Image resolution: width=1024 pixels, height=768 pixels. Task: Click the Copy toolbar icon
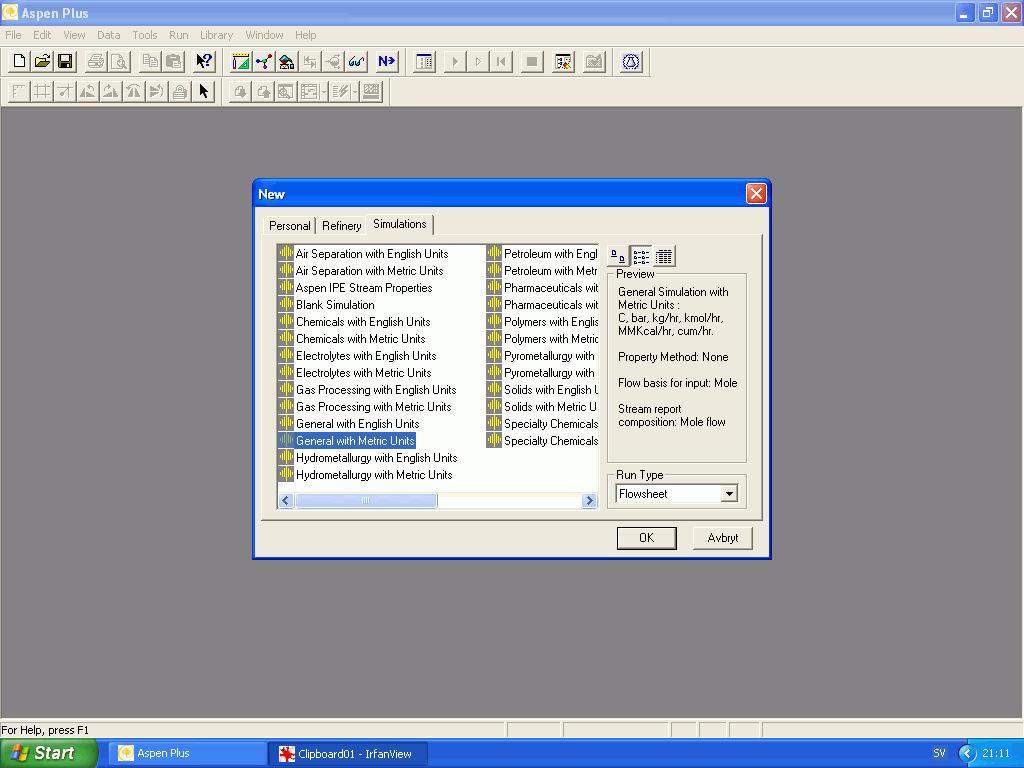coord(150,61)
